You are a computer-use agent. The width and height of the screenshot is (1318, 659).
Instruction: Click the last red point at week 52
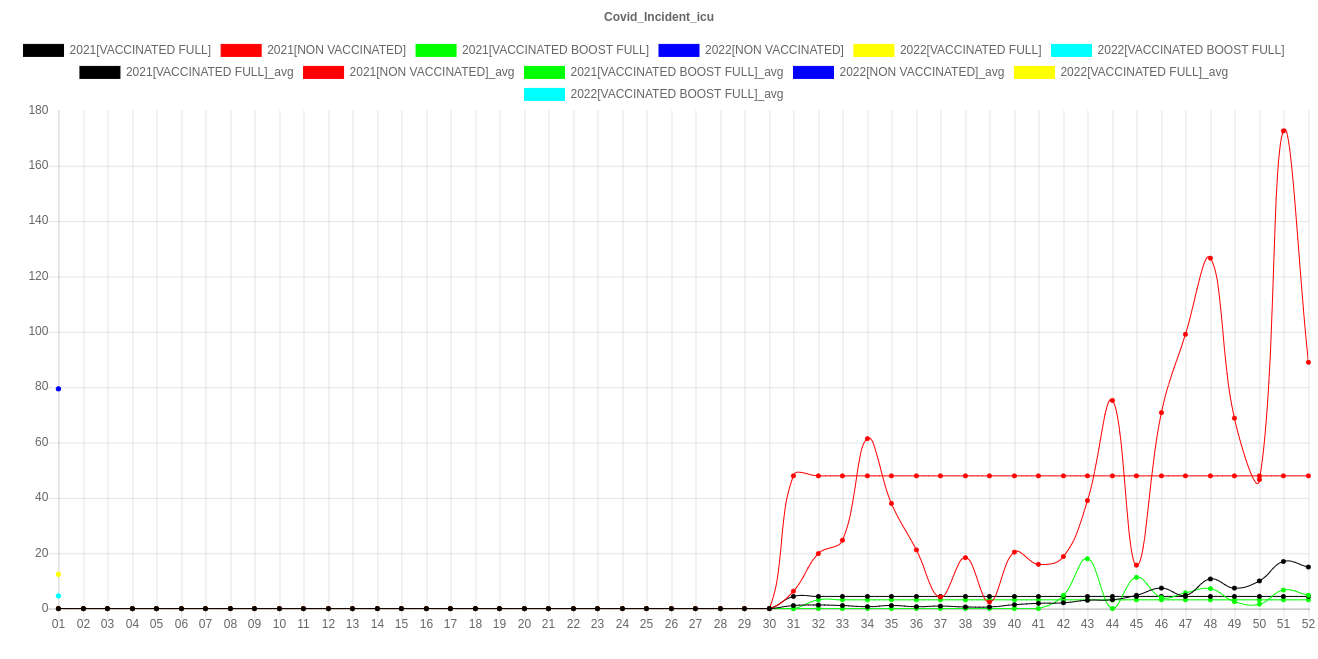pos(1307,362)
